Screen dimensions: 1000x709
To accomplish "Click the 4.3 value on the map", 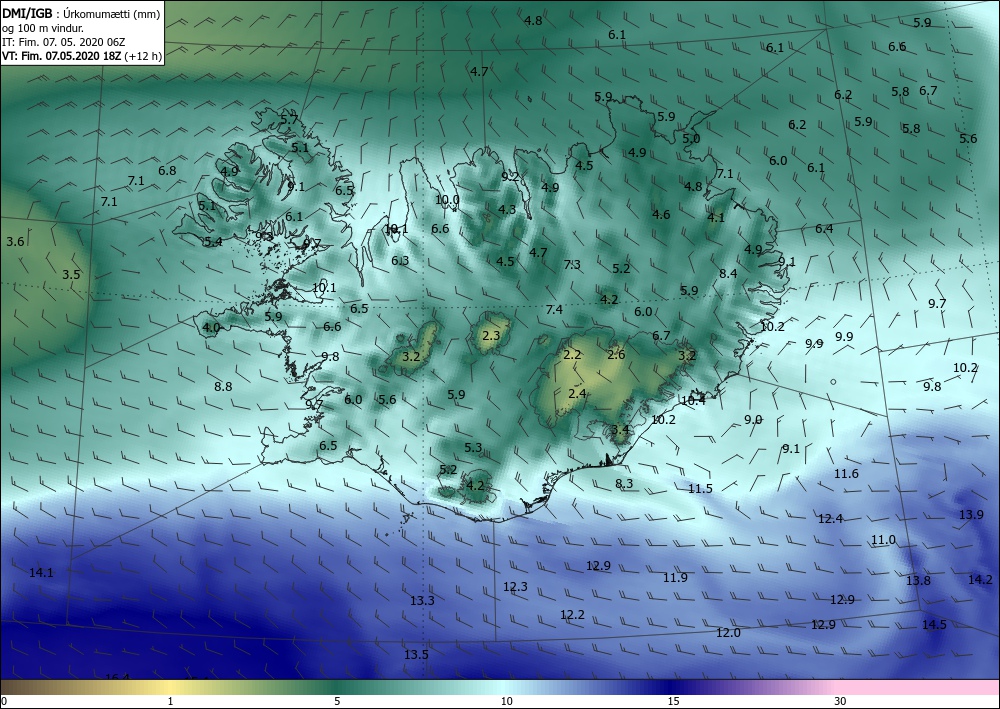I will [x=507, y=210].
